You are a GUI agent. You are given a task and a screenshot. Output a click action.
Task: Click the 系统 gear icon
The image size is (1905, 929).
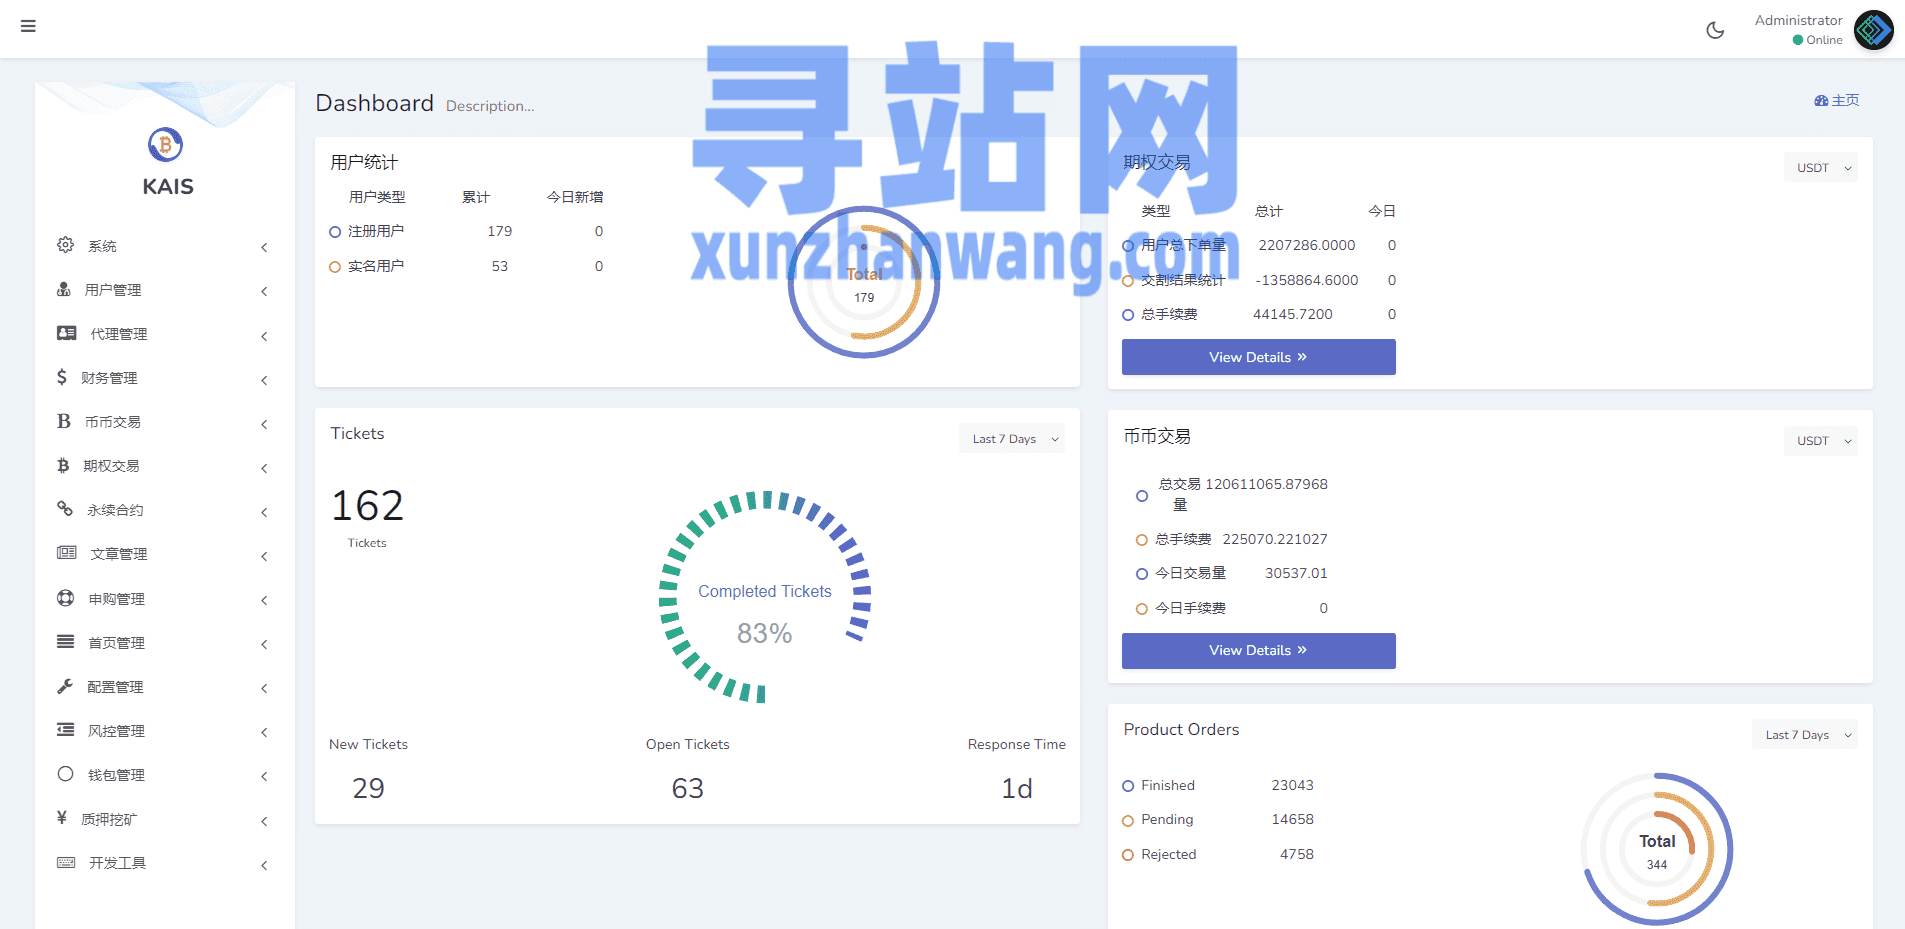coord(65,245)
